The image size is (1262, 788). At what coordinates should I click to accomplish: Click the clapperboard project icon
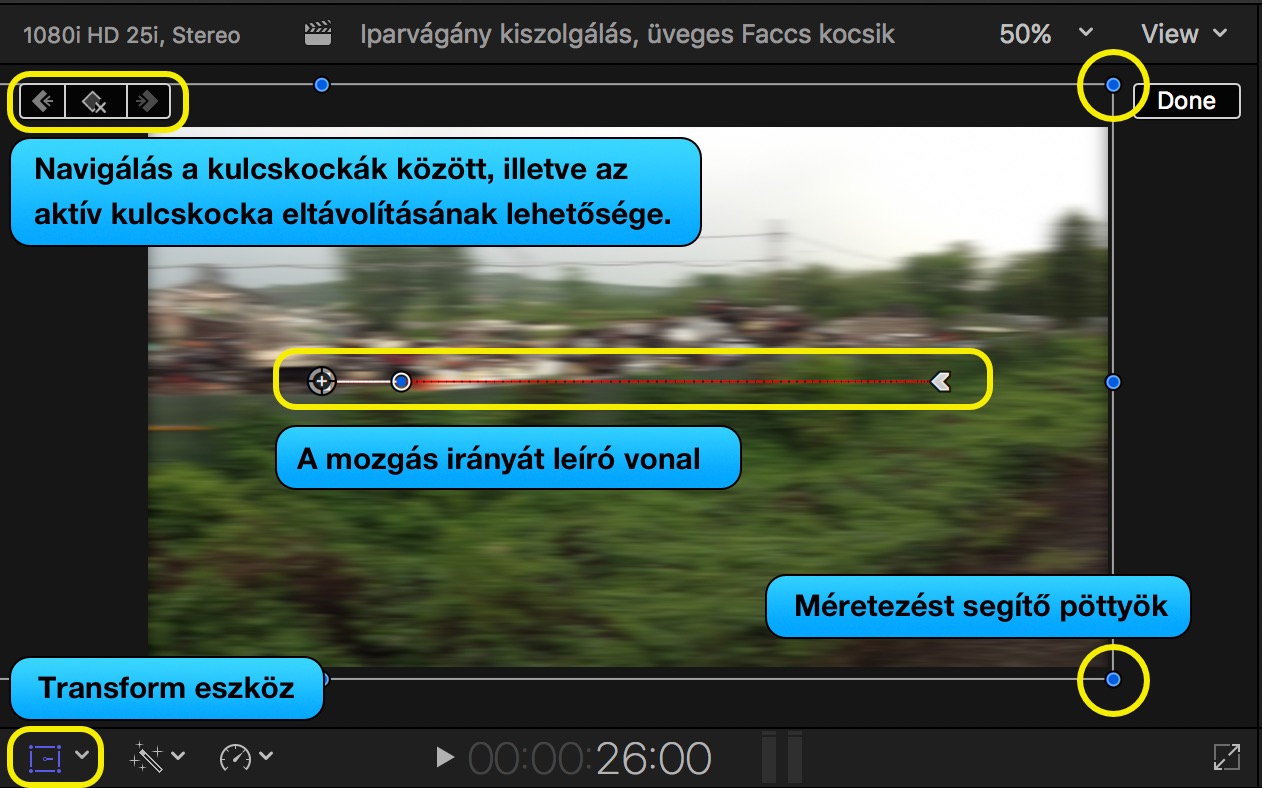point(318,34)
